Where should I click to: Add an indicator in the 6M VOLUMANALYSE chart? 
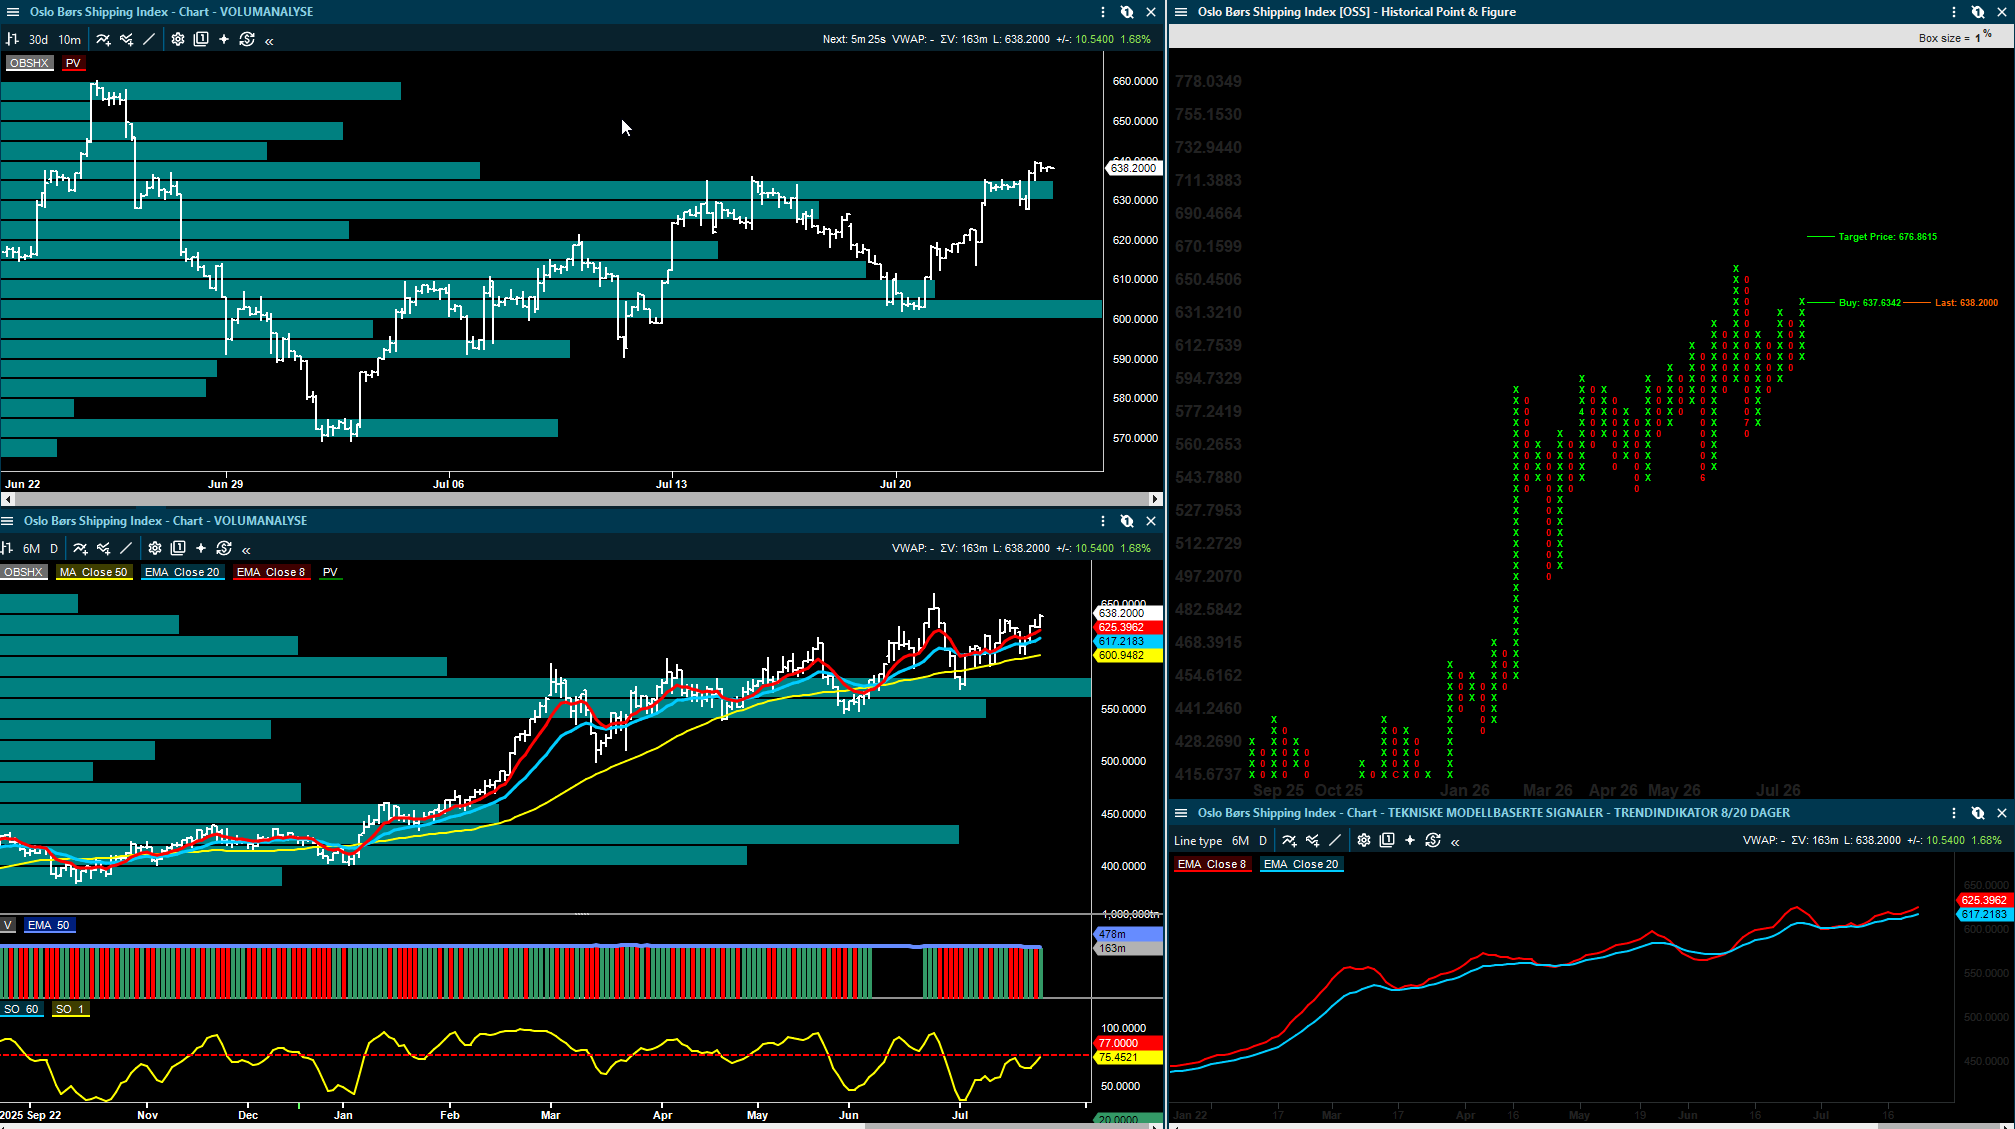pos(80,548)
